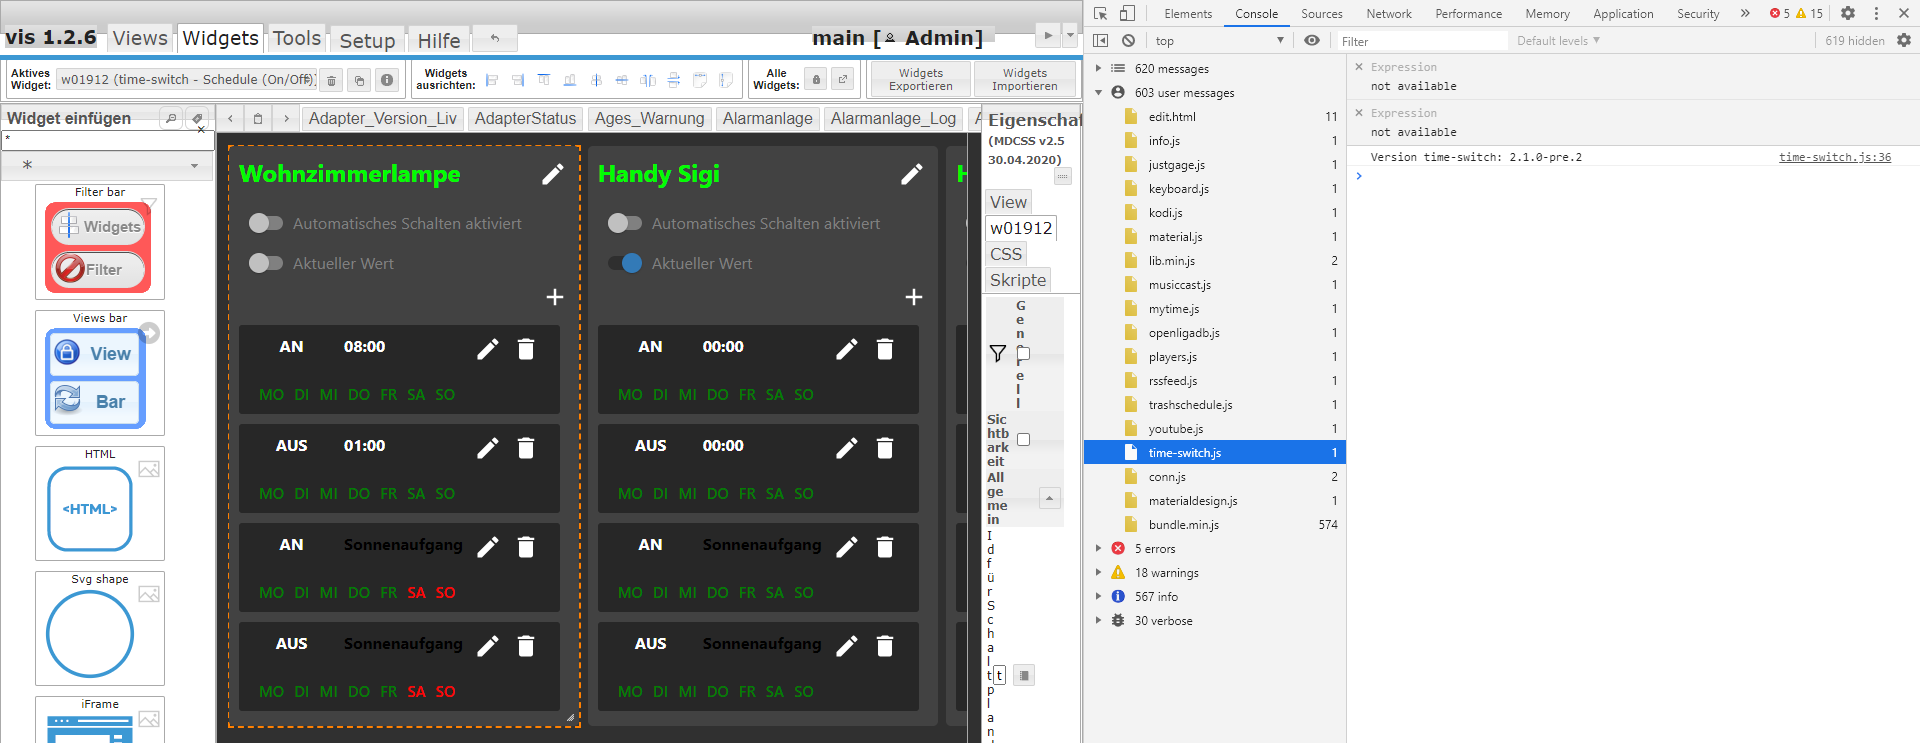Add a trigger to Wohnzimmerlampe

(555, 297)
